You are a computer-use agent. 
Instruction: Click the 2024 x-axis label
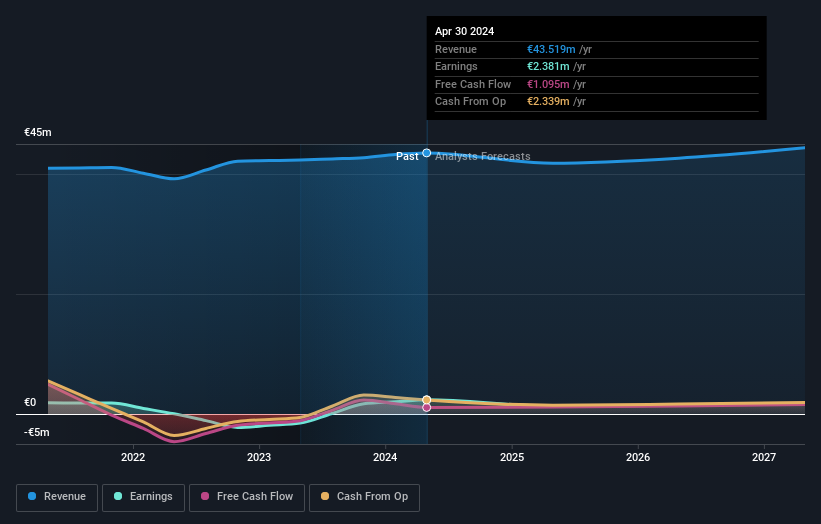point(385,457)
